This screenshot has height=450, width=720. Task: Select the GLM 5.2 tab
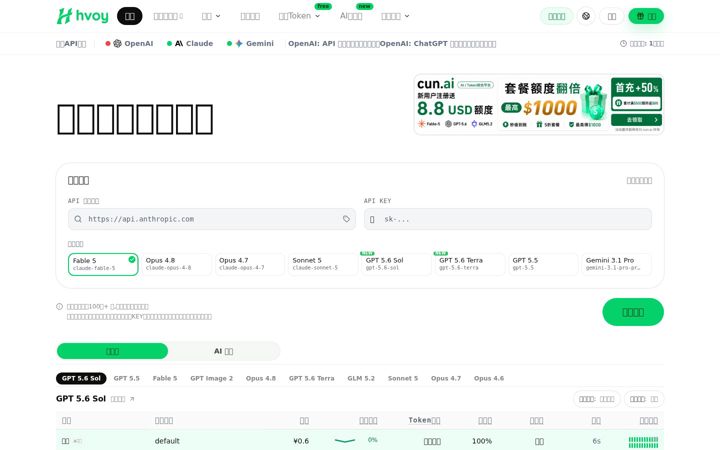(x=361, y=378)
